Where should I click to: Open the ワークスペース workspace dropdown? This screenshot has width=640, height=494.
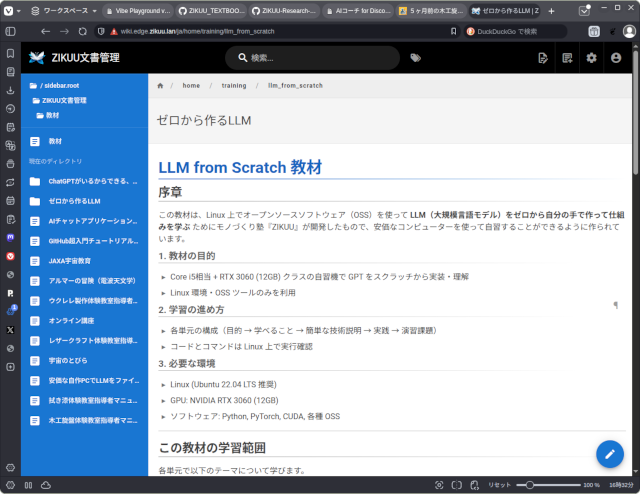coord(62,10)
